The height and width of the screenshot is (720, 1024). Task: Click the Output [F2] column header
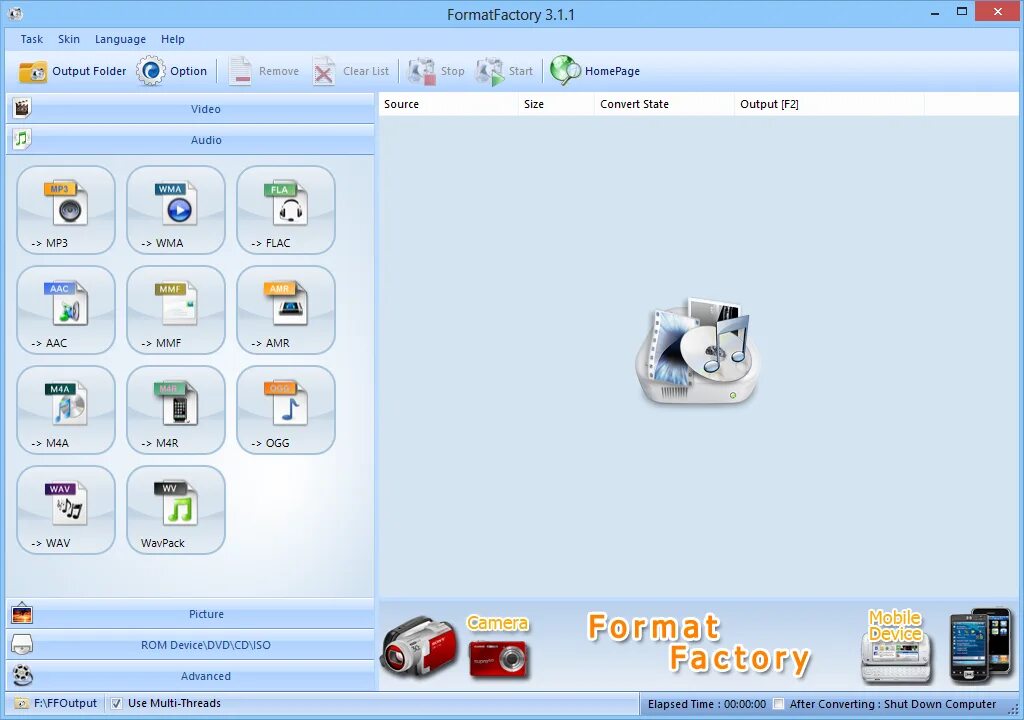point(829,104)
